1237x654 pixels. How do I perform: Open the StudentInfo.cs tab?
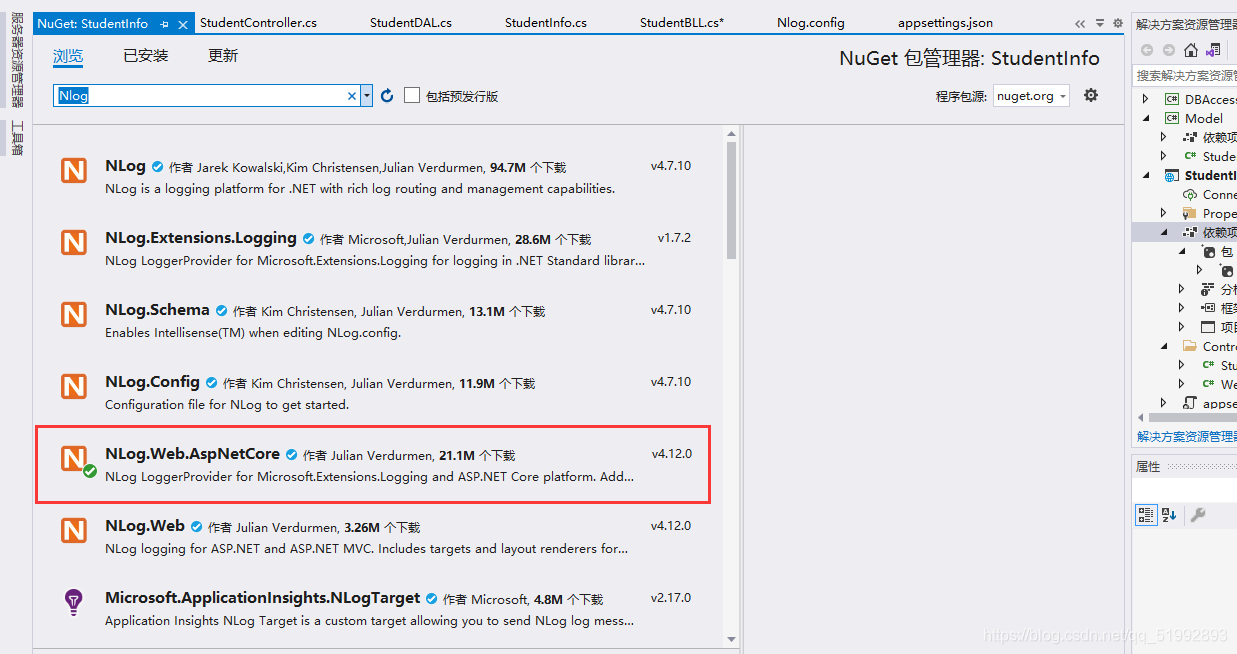545,23
